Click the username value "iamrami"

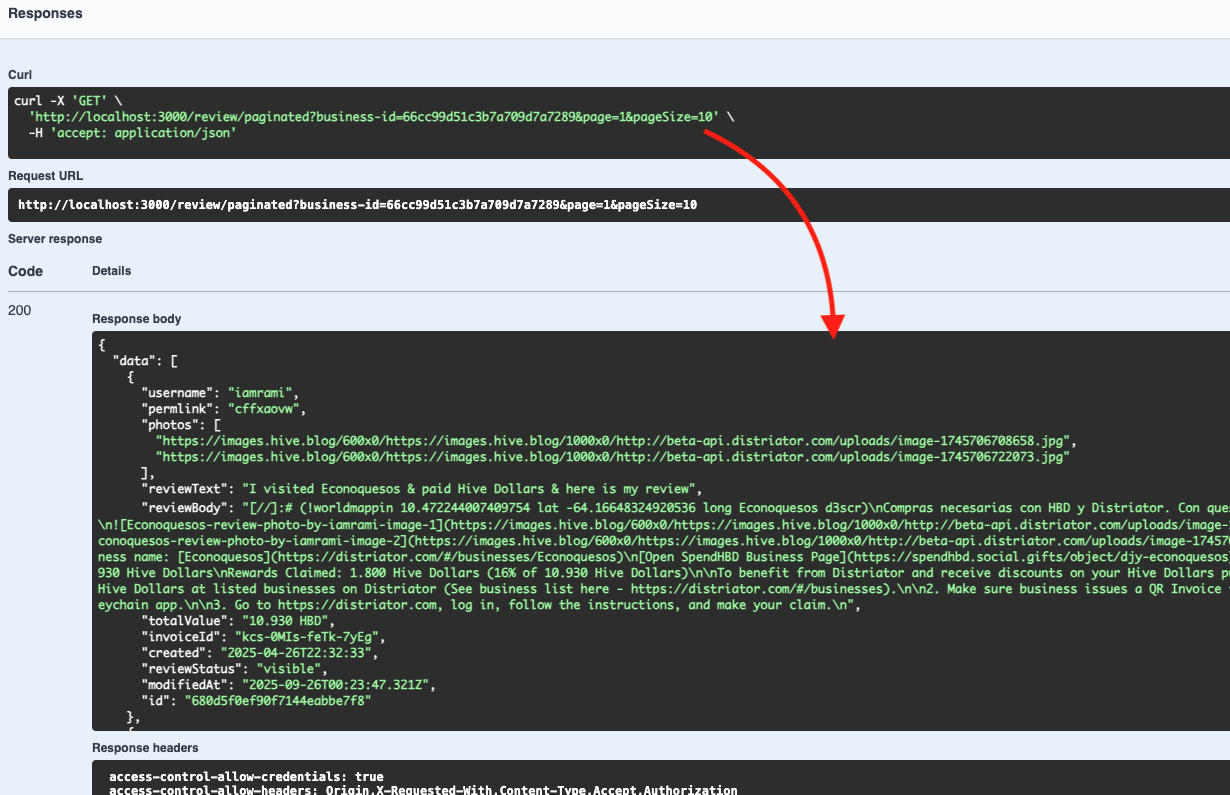click(263, 392)
